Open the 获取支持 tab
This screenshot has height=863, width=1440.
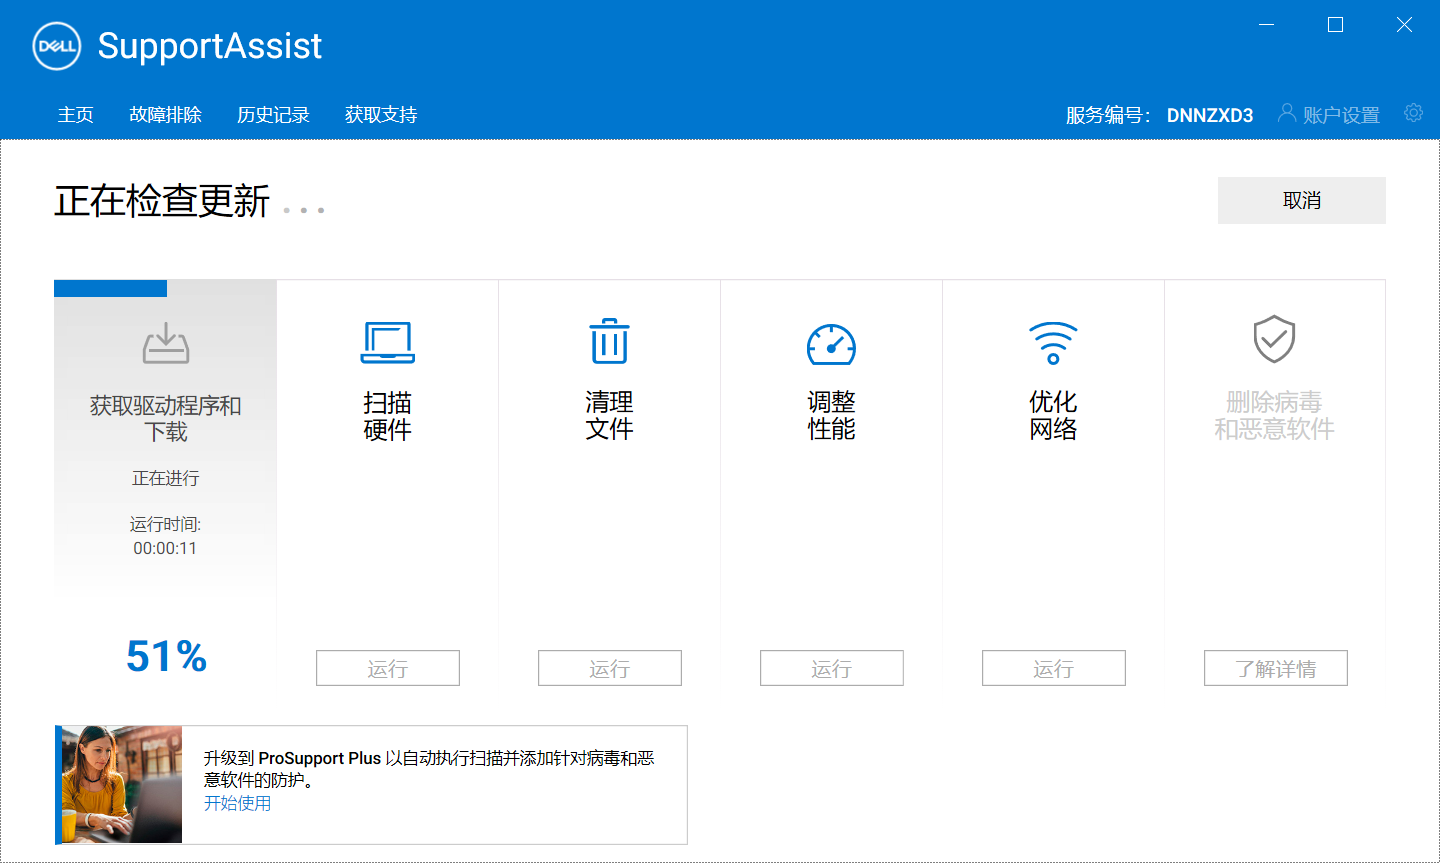pyautogui.click(x=381, y=115)
